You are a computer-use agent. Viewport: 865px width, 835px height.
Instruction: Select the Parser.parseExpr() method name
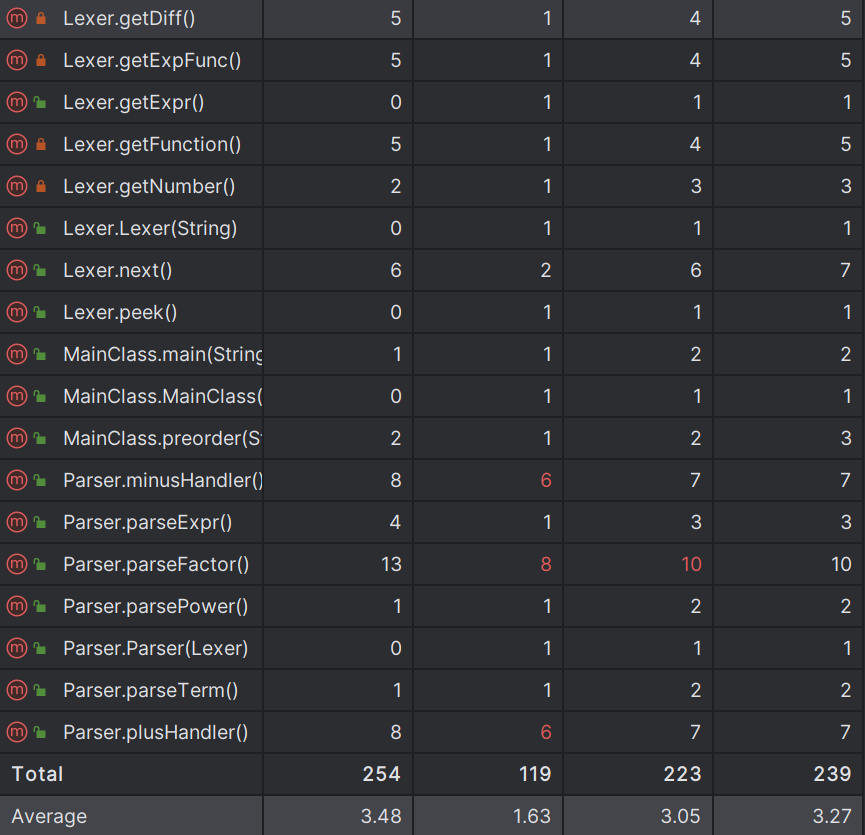tap(147, 522)
